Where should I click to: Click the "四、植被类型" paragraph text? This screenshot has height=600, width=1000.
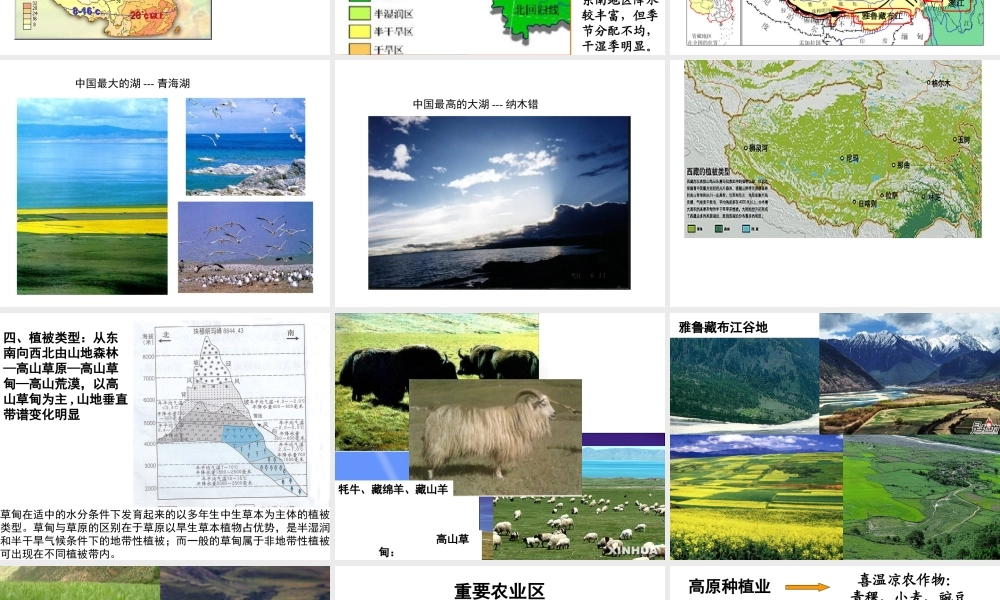[x=65, y=376]
